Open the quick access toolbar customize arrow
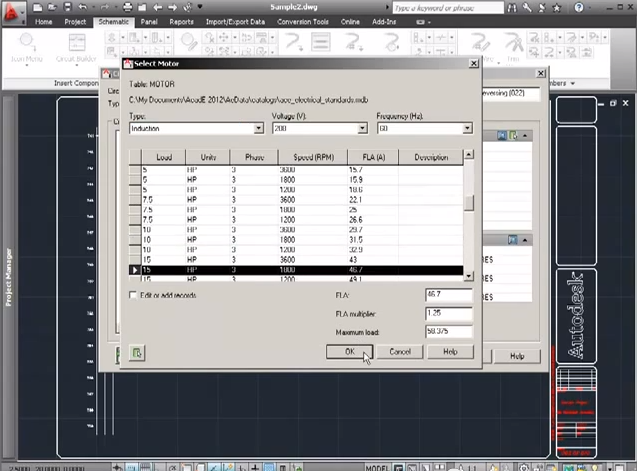Viewport: 637px width, 471px height. 200,7
